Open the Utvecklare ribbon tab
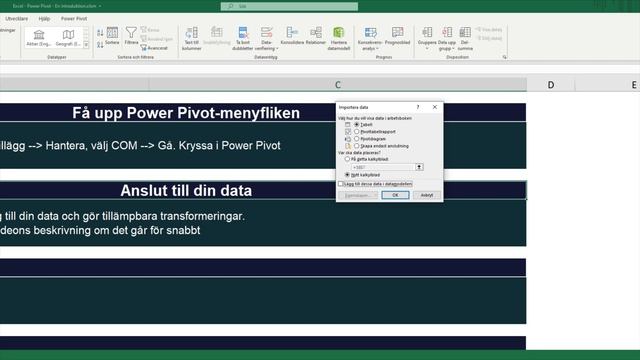 tap(17, 19)
